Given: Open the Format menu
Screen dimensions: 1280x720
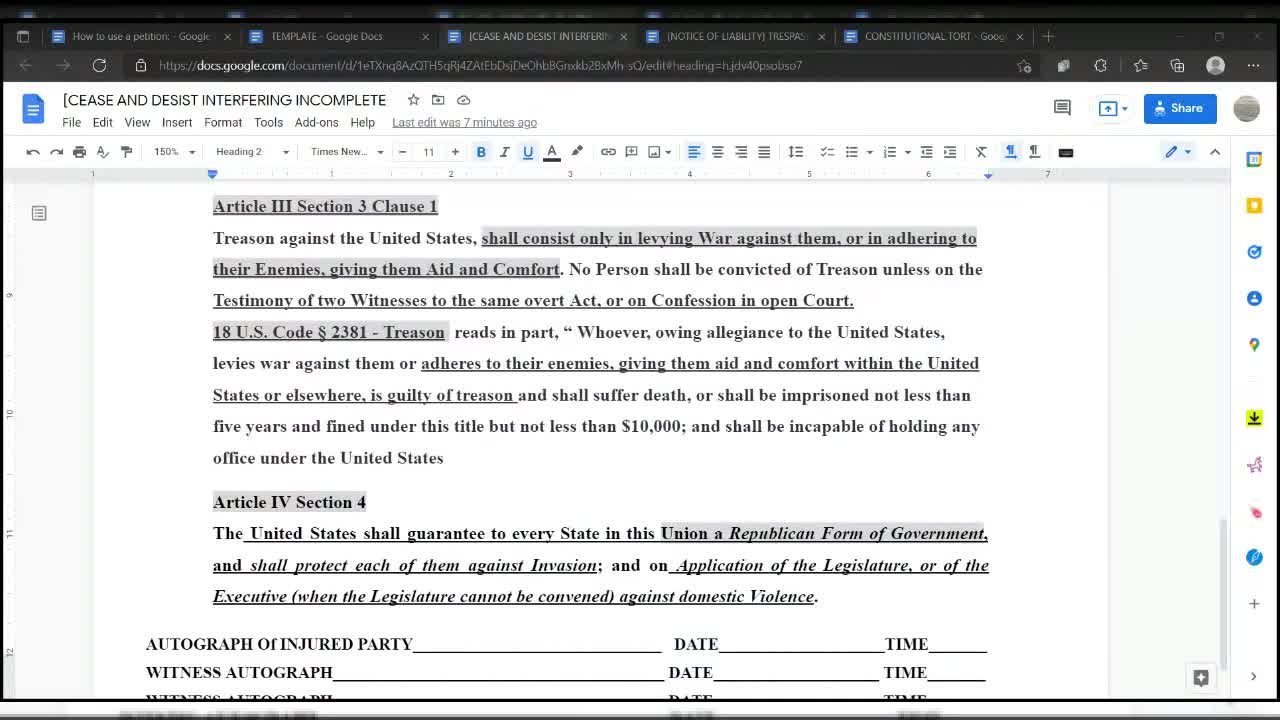Looking at the screenshot, I should point(223,122).
